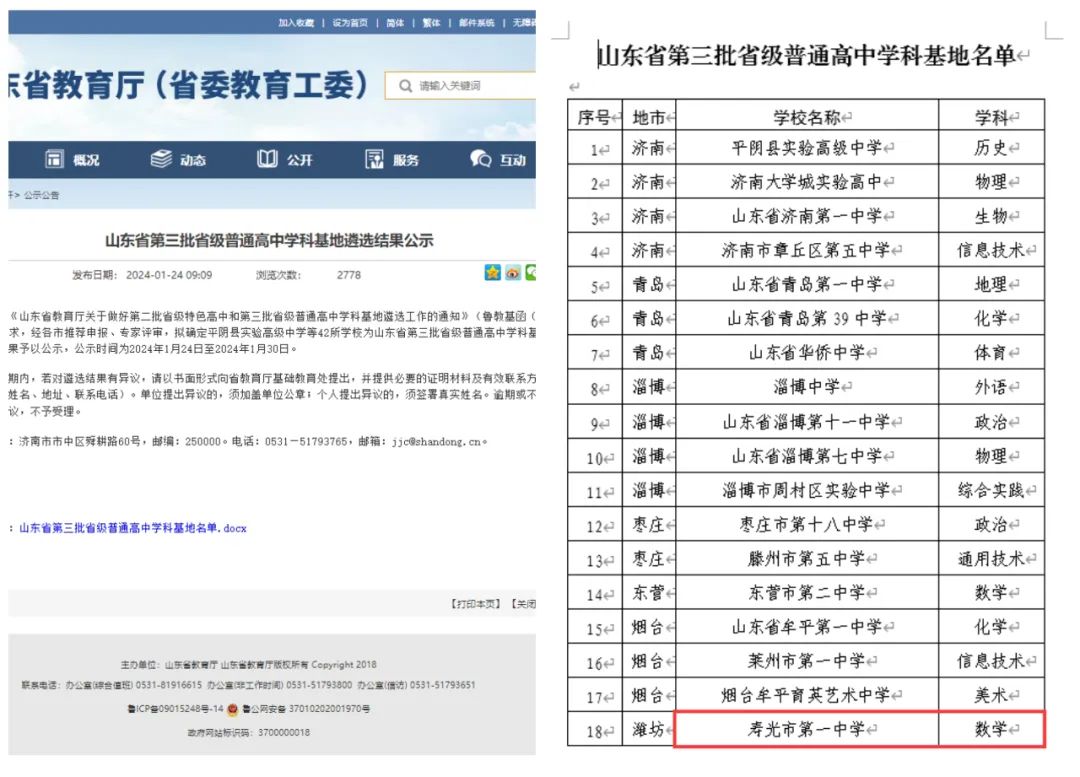Click 设为首页 in the top bar
Screen dimensions: 1080x777
pyautogui.click(x=350, y=23)
